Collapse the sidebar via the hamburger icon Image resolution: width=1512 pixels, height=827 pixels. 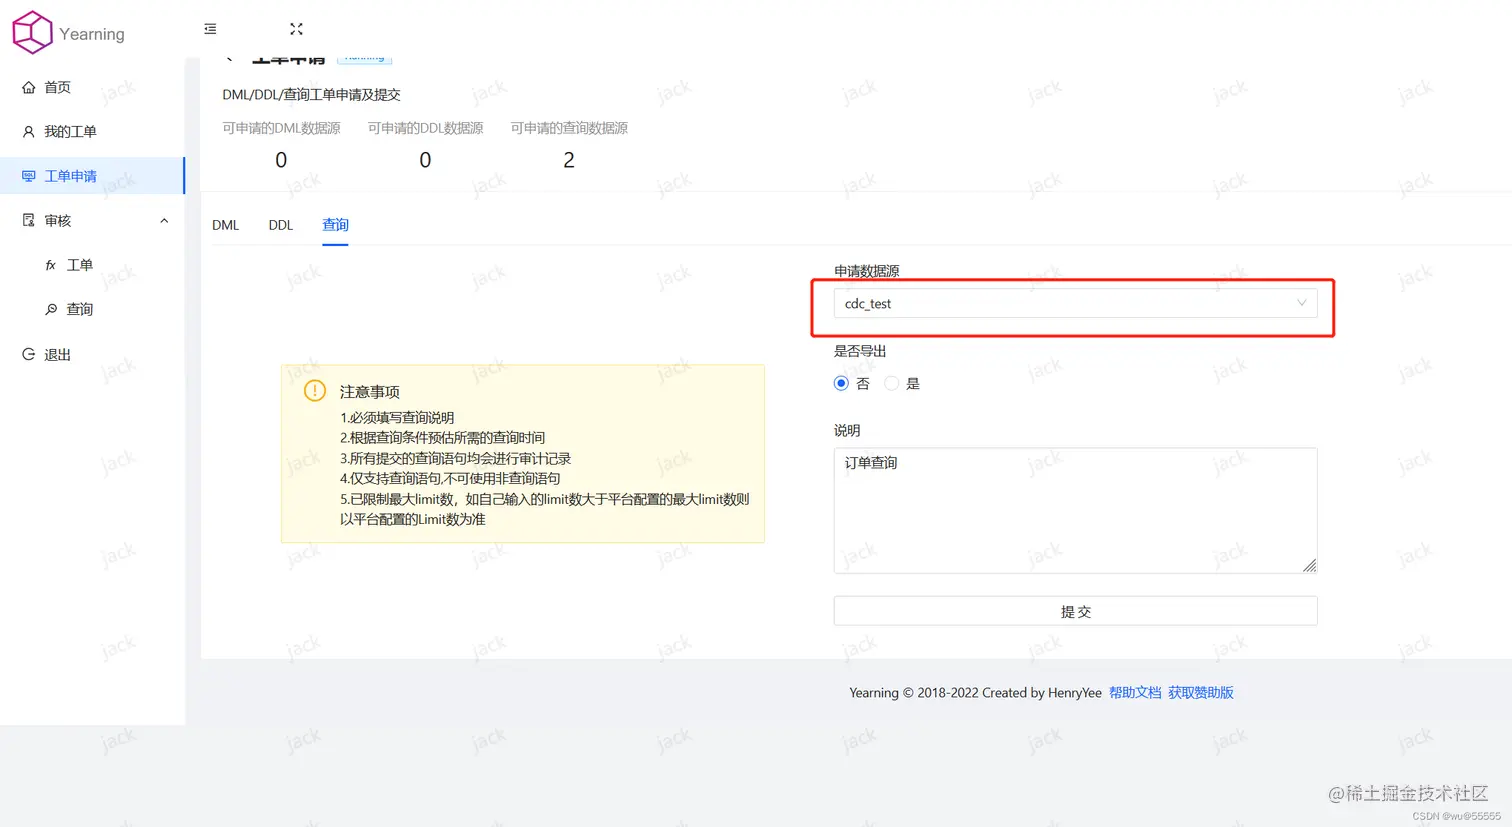click(x=209, y=29)
